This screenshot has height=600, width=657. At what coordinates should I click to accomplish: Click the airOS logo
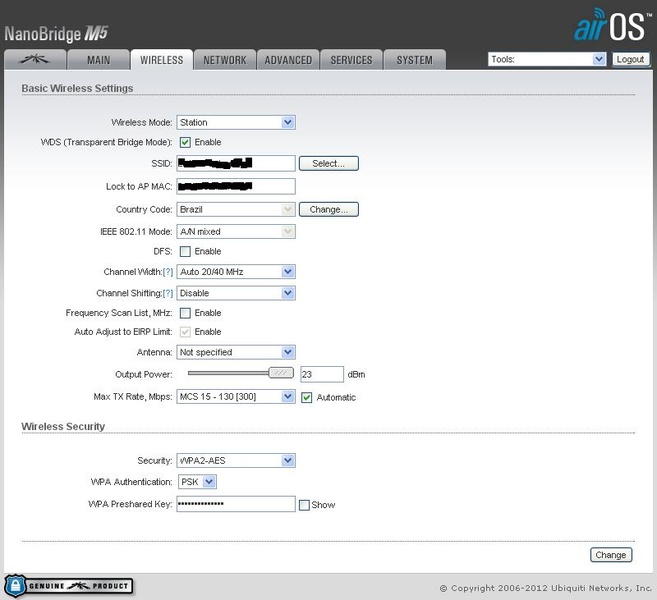tap(612, 24)
